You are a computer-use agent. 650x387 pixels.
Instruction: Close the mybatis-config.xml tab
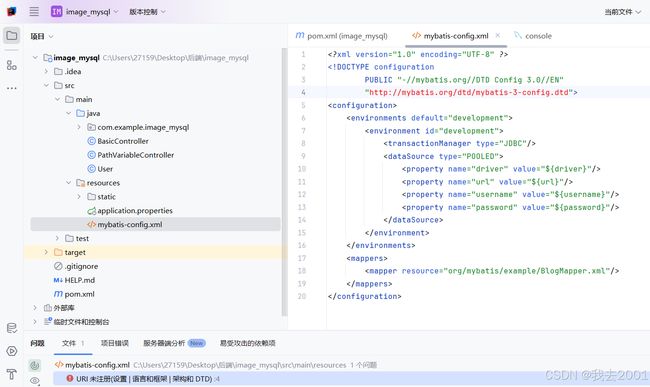(x=497, y=35)
